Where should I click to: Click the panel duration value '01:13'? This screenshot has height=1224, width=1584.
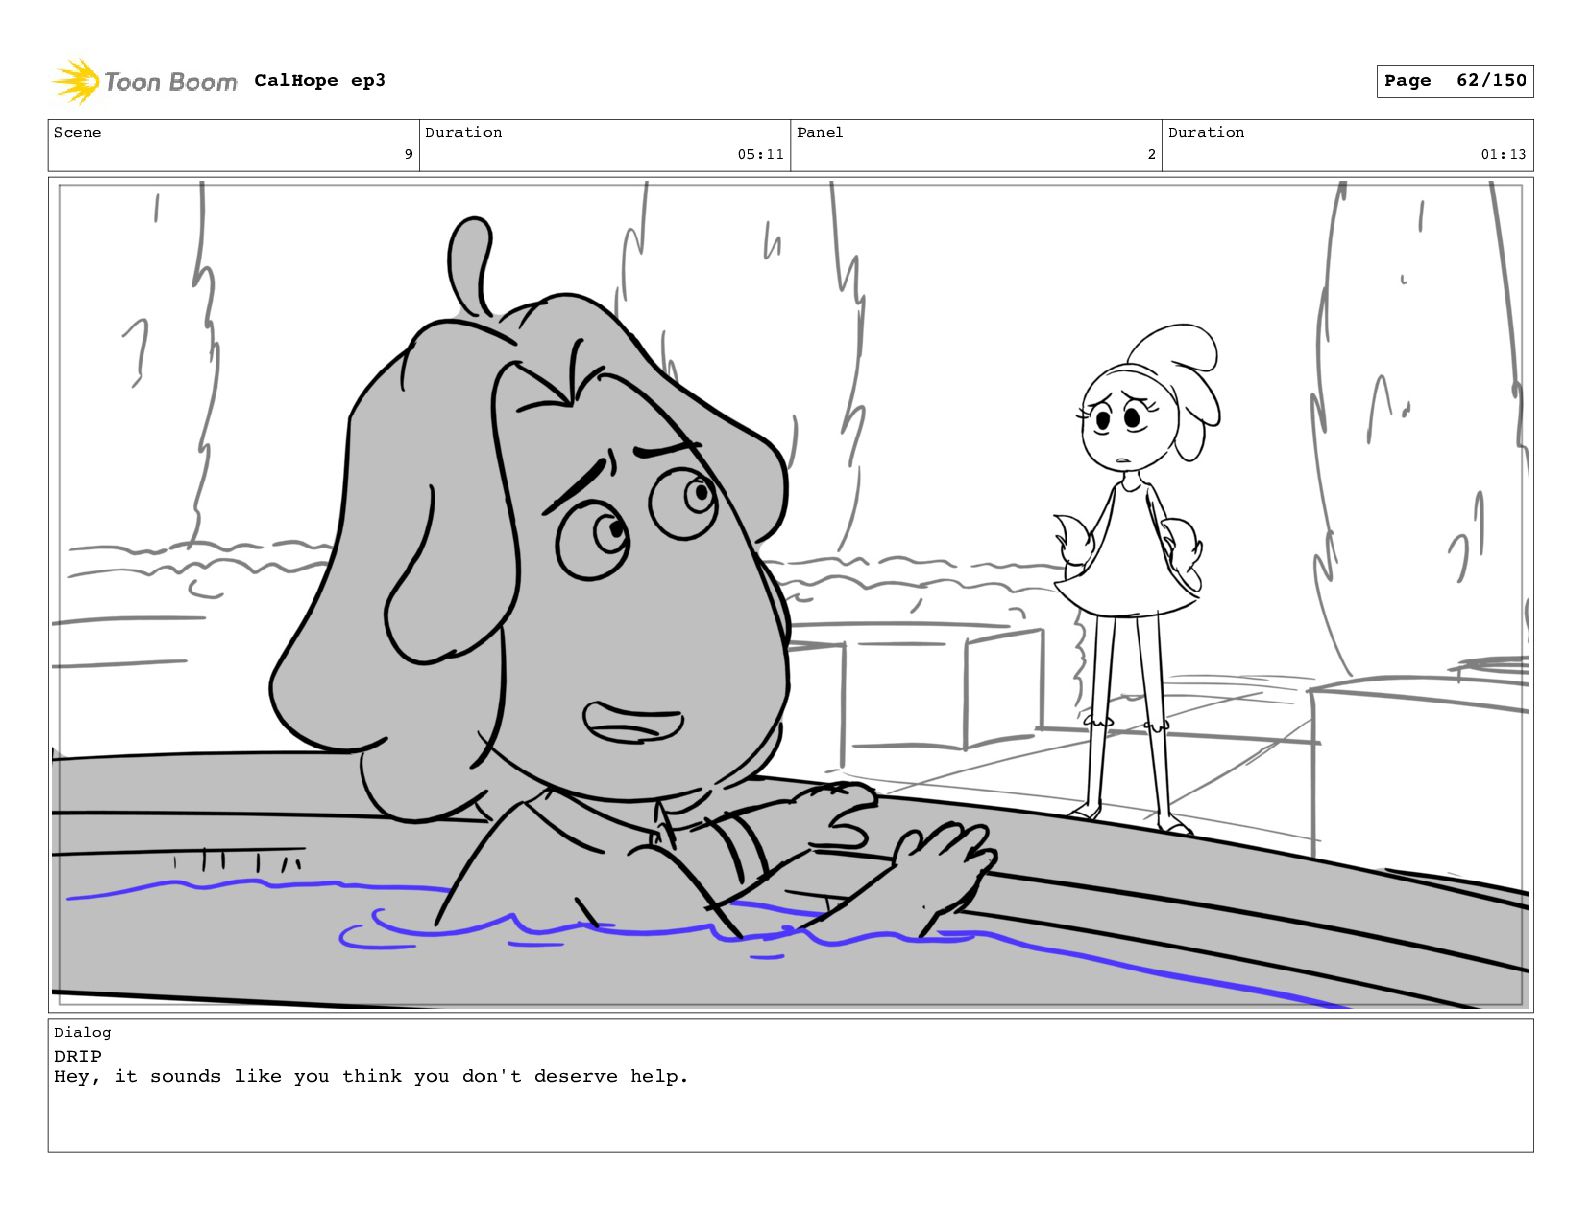pyautogui.click(x=1504, y=154)
